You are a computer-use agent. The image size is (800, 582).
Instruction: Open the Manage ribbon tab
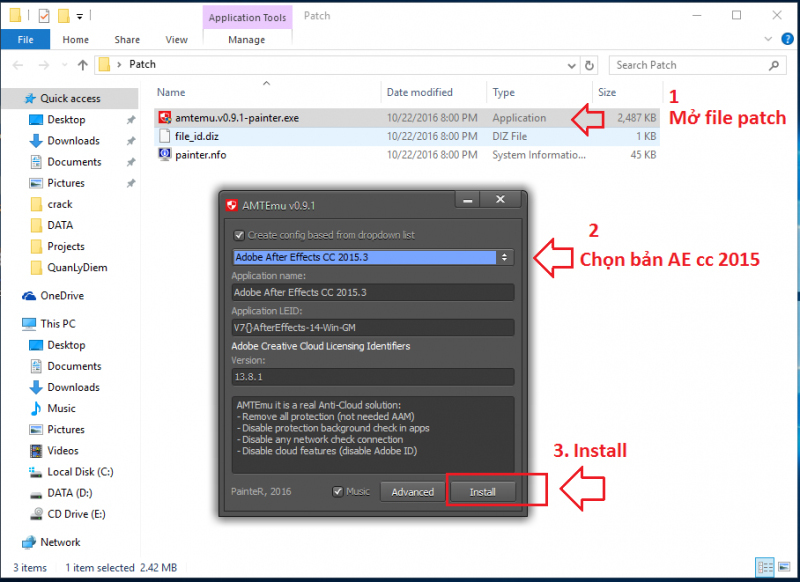247,39
